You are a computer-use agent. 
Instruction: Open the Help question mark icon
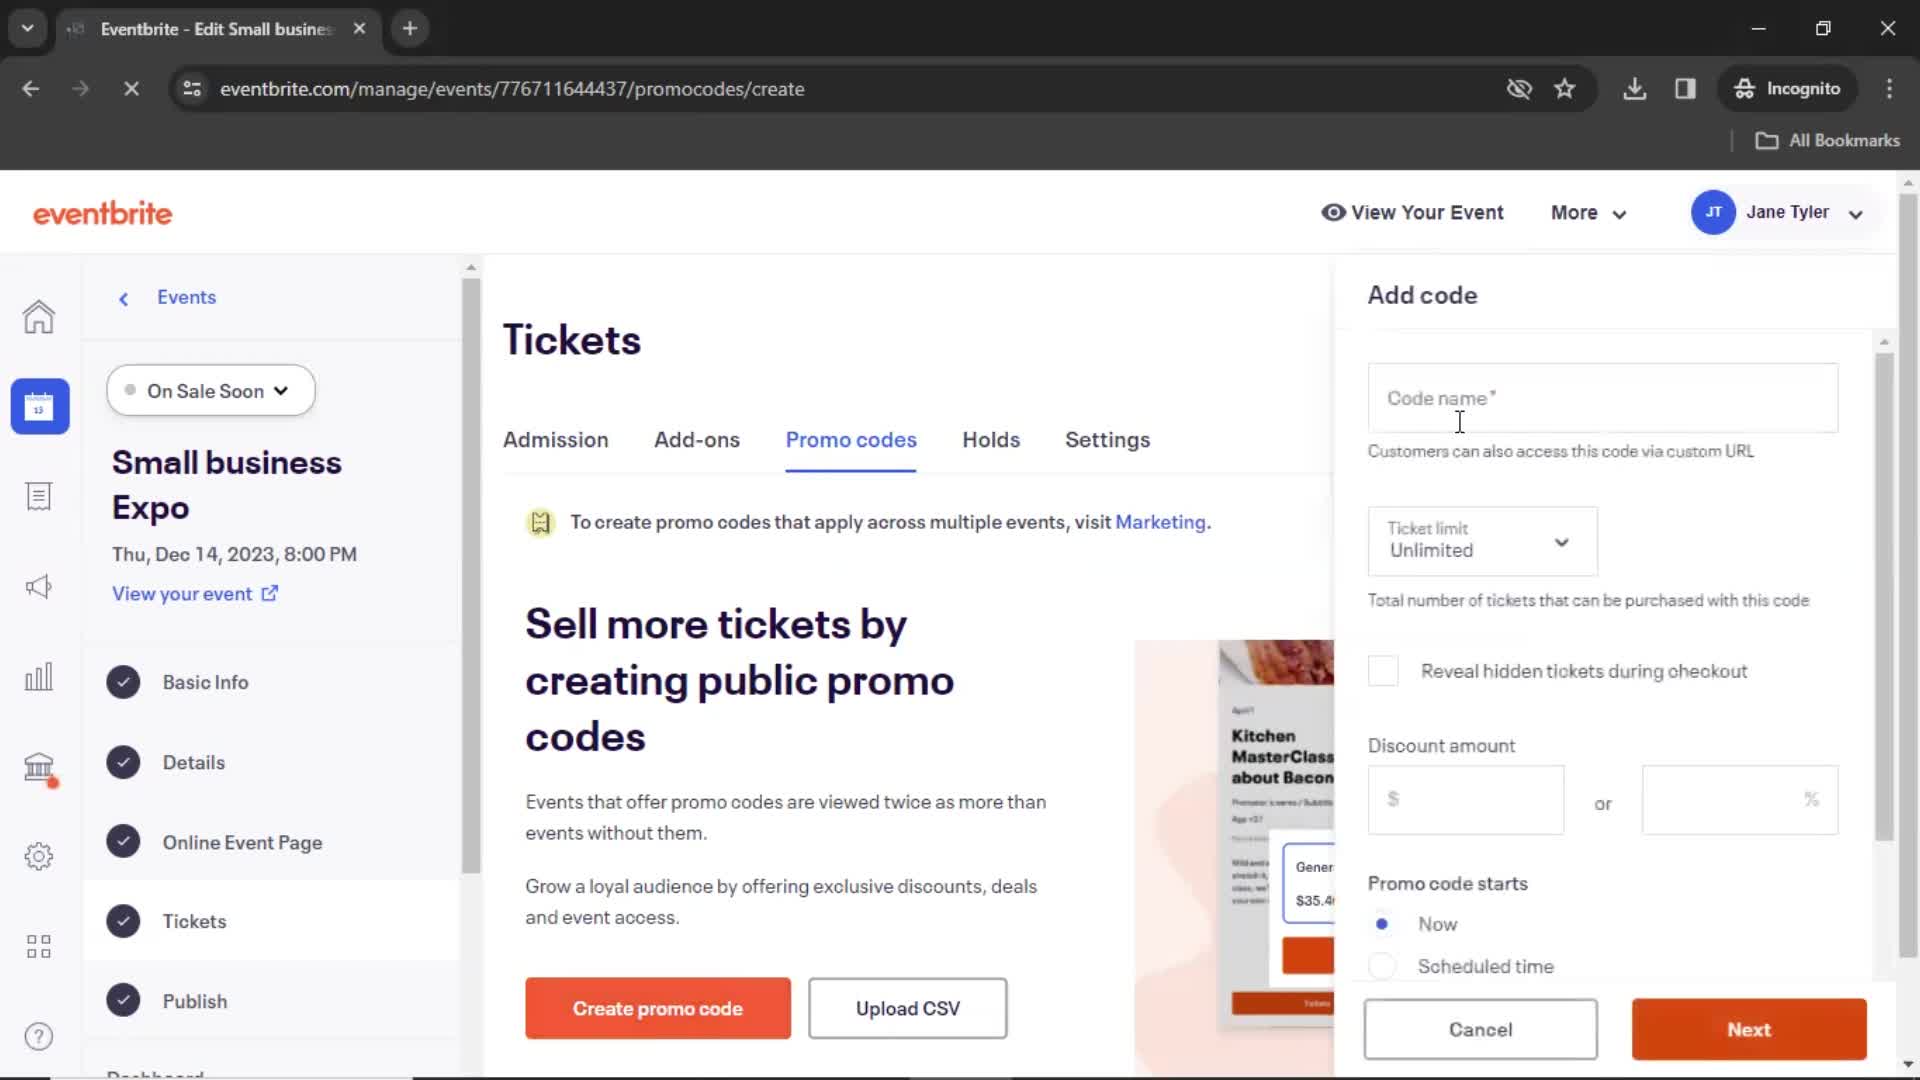[39, 1036]
